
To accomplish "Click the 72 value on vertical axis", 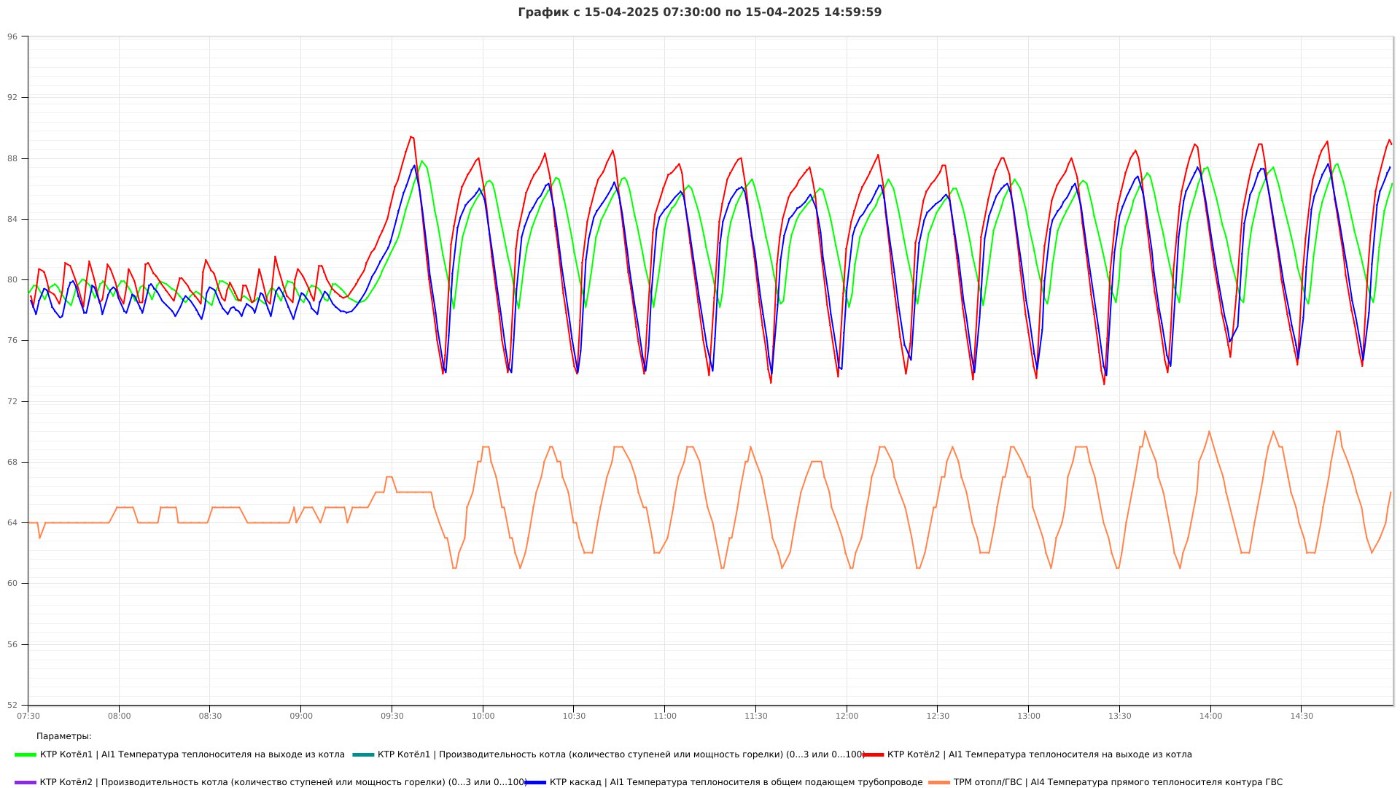I will 12,402.
